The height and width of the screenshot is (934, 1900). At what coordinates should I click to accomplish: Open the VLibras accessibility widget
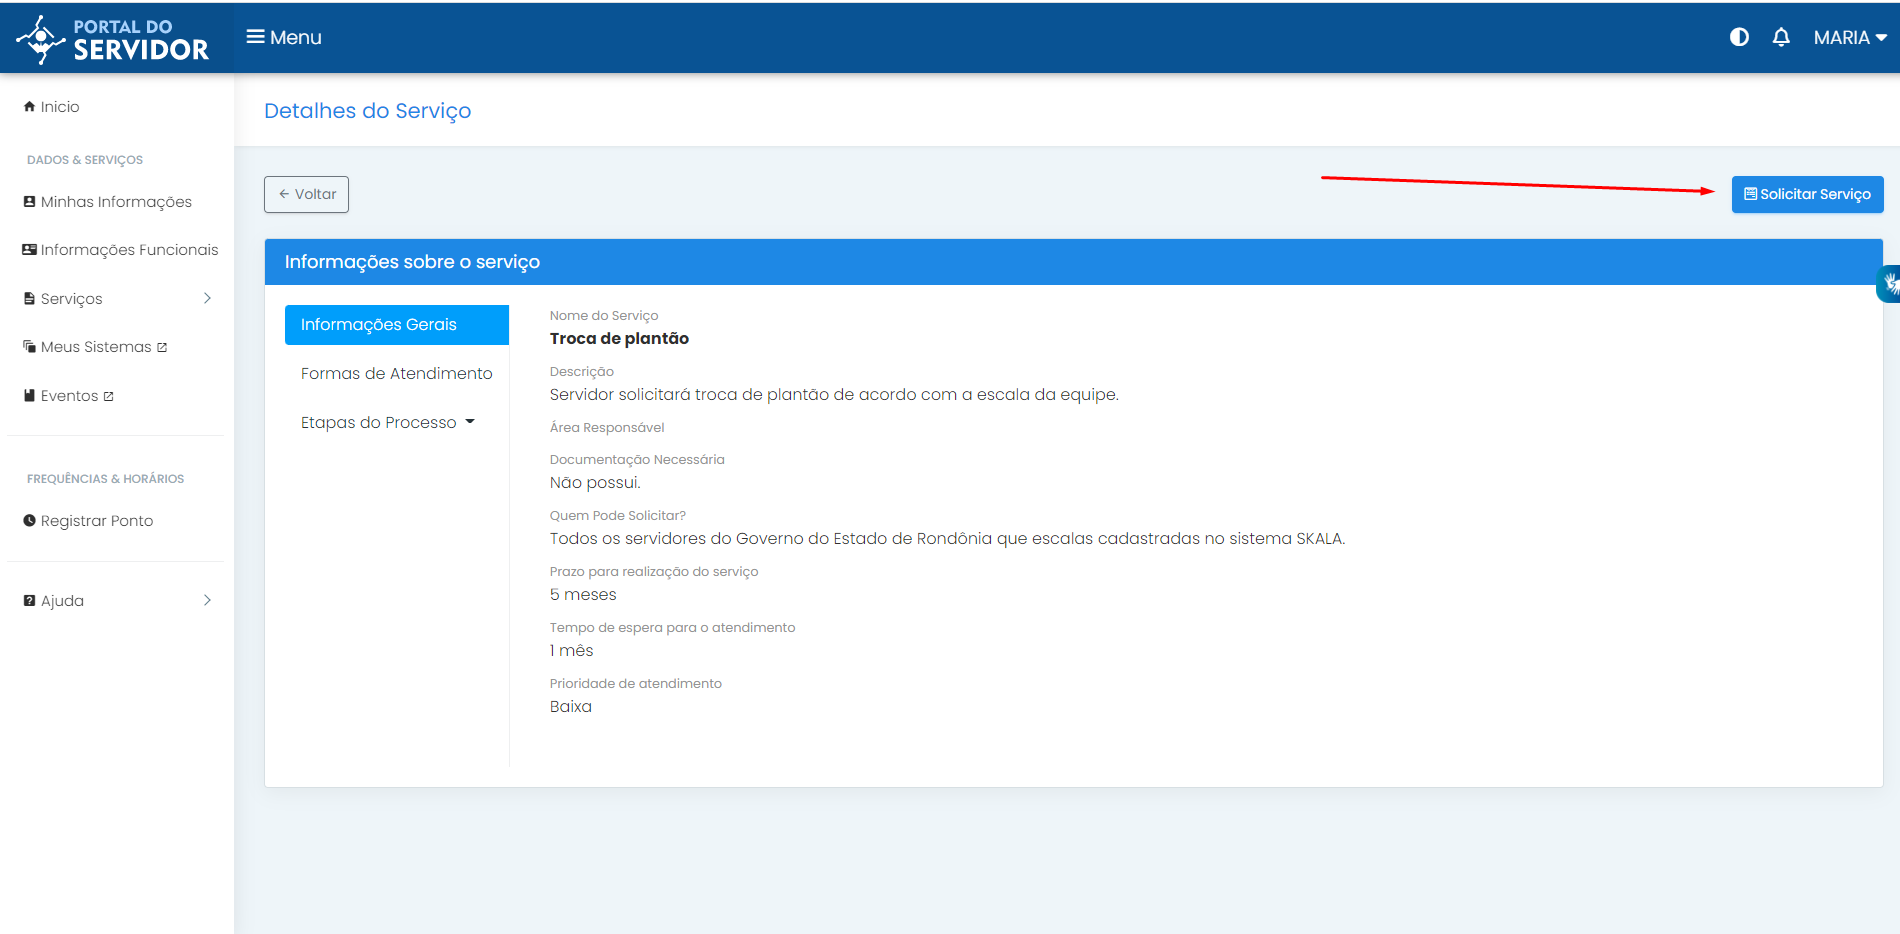pyautogui.click(x=1889, y=284)
